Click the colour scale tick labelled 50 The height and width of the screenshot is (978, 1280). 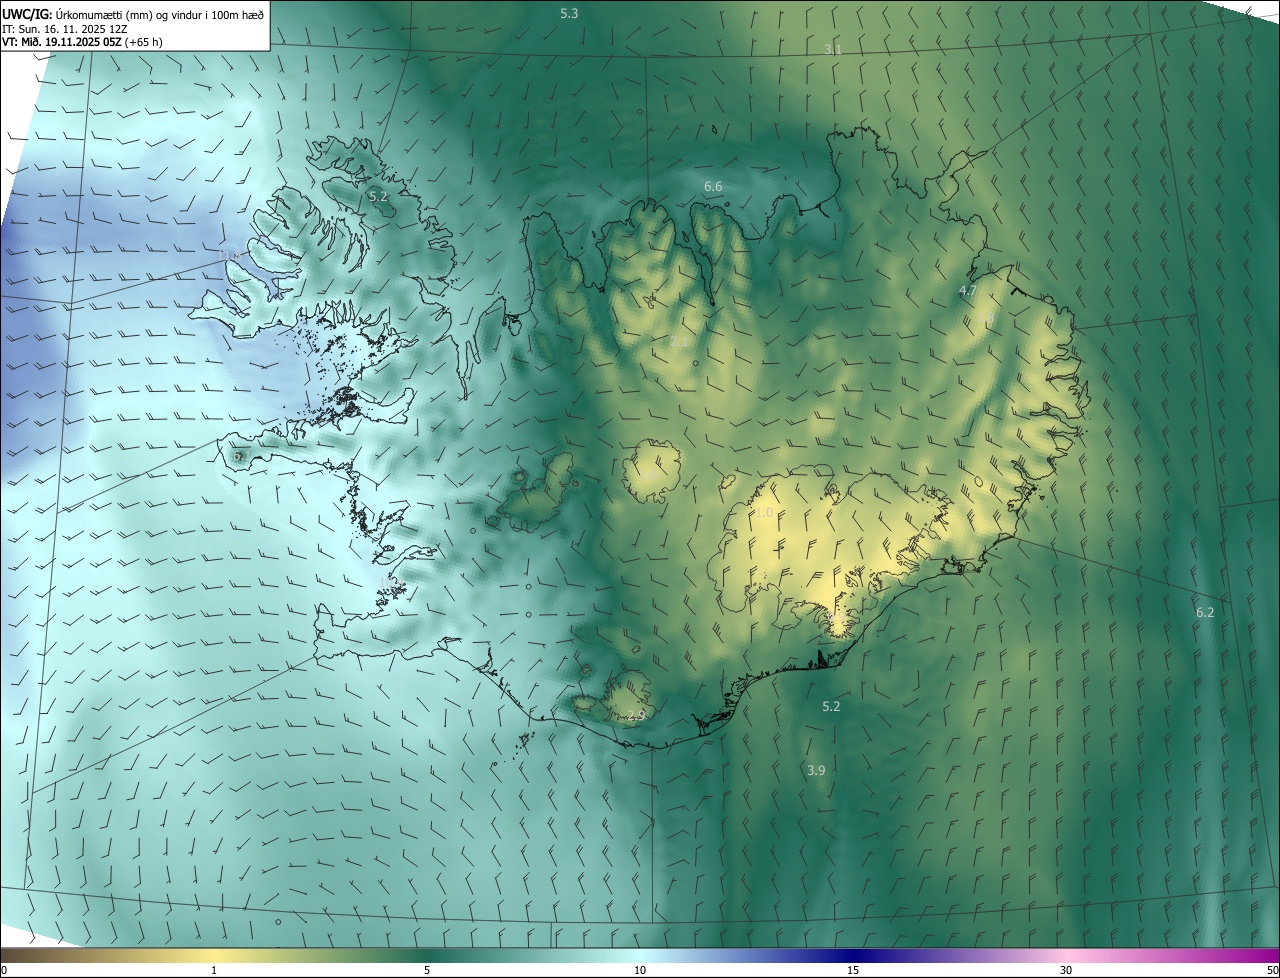coord(1272,970)
